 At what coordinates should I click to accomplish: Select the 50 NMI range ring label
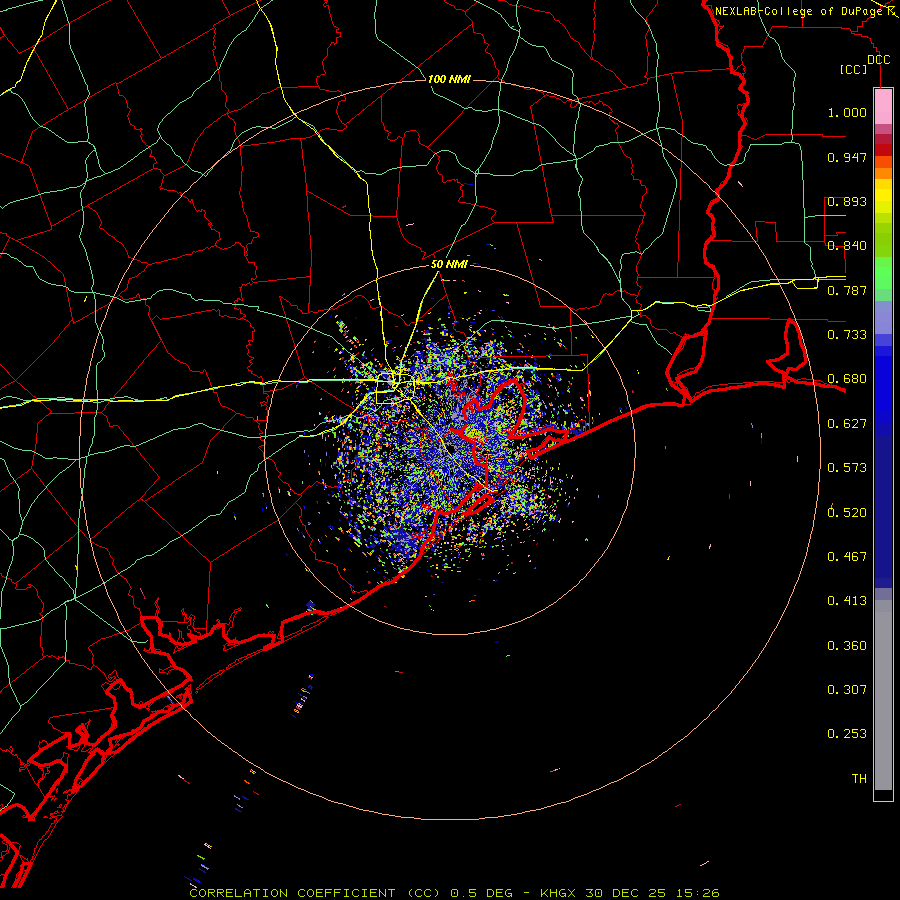449,264
